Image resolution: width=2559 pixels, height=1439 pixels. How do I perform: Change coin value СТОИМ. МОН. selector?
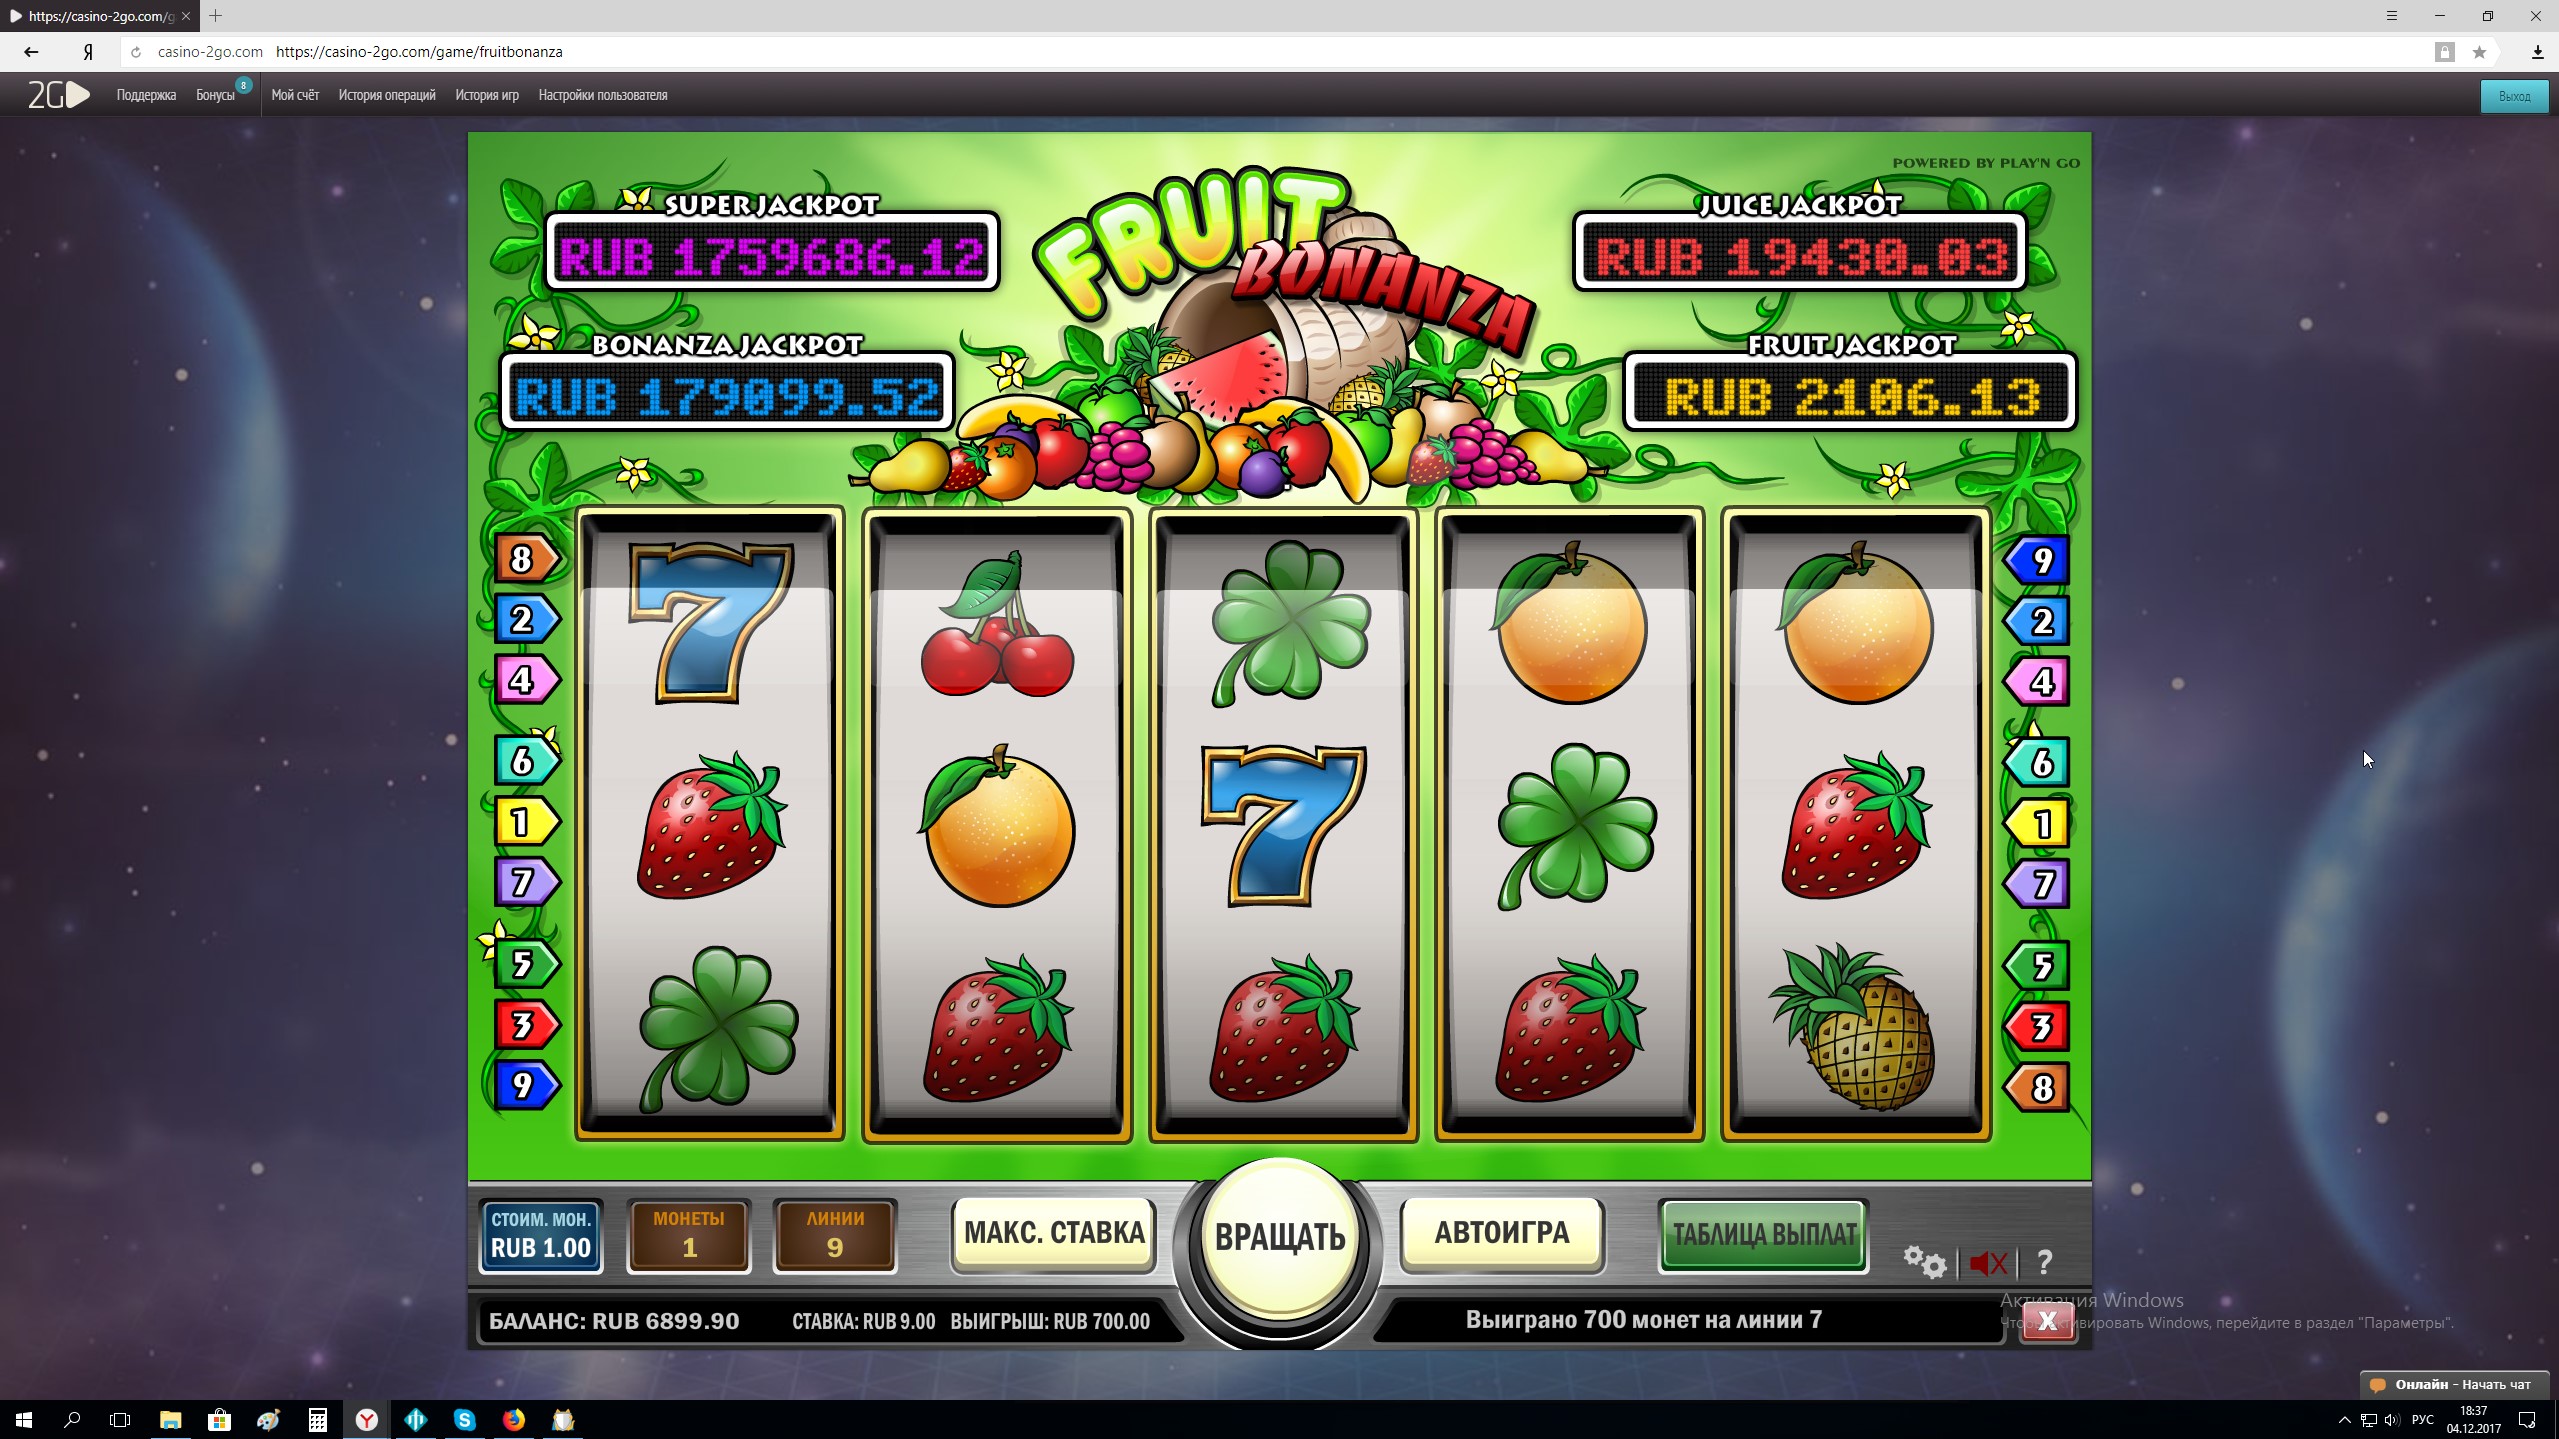click(541, 1234)
